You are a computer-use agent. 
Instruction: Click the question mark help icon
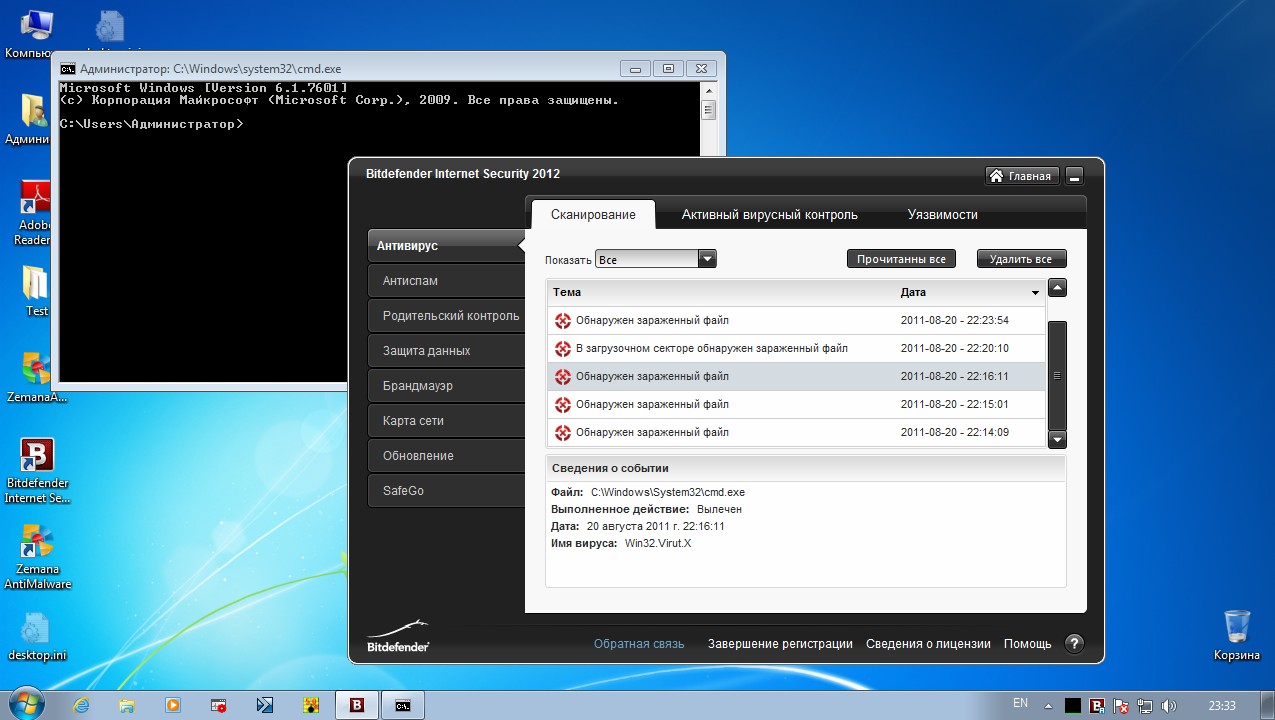[1074, 644]
